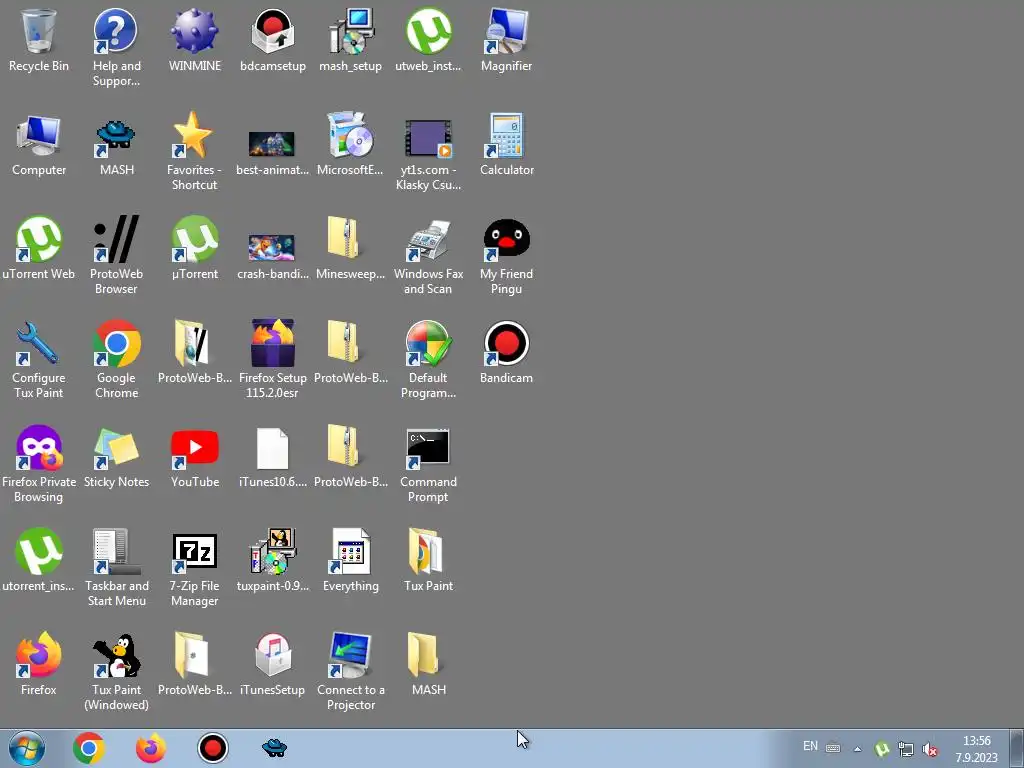The height and width of the screenshot is (768, 1024).
Task: Click the uTorrent tray icon
Action: coord(882,748)
